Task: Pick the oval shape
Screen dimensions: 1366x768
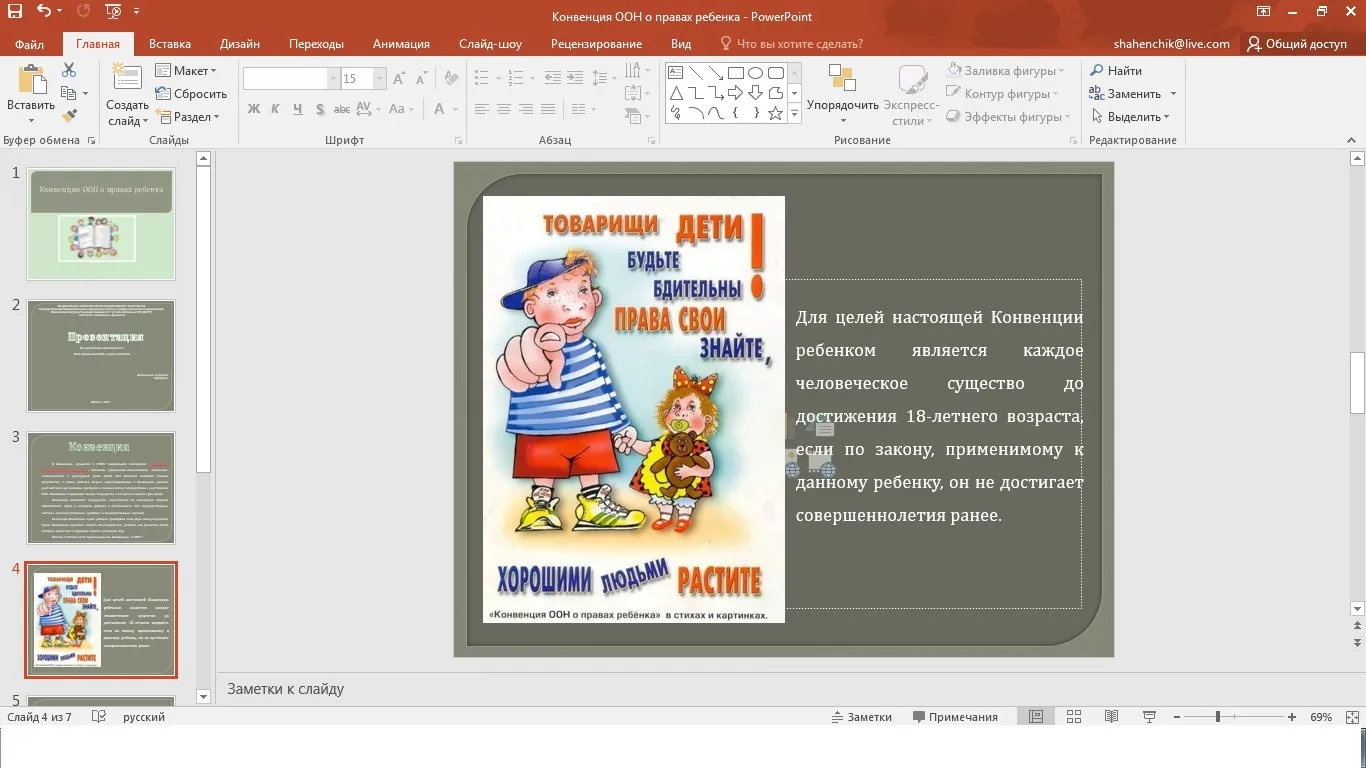Action: (755, 73)
